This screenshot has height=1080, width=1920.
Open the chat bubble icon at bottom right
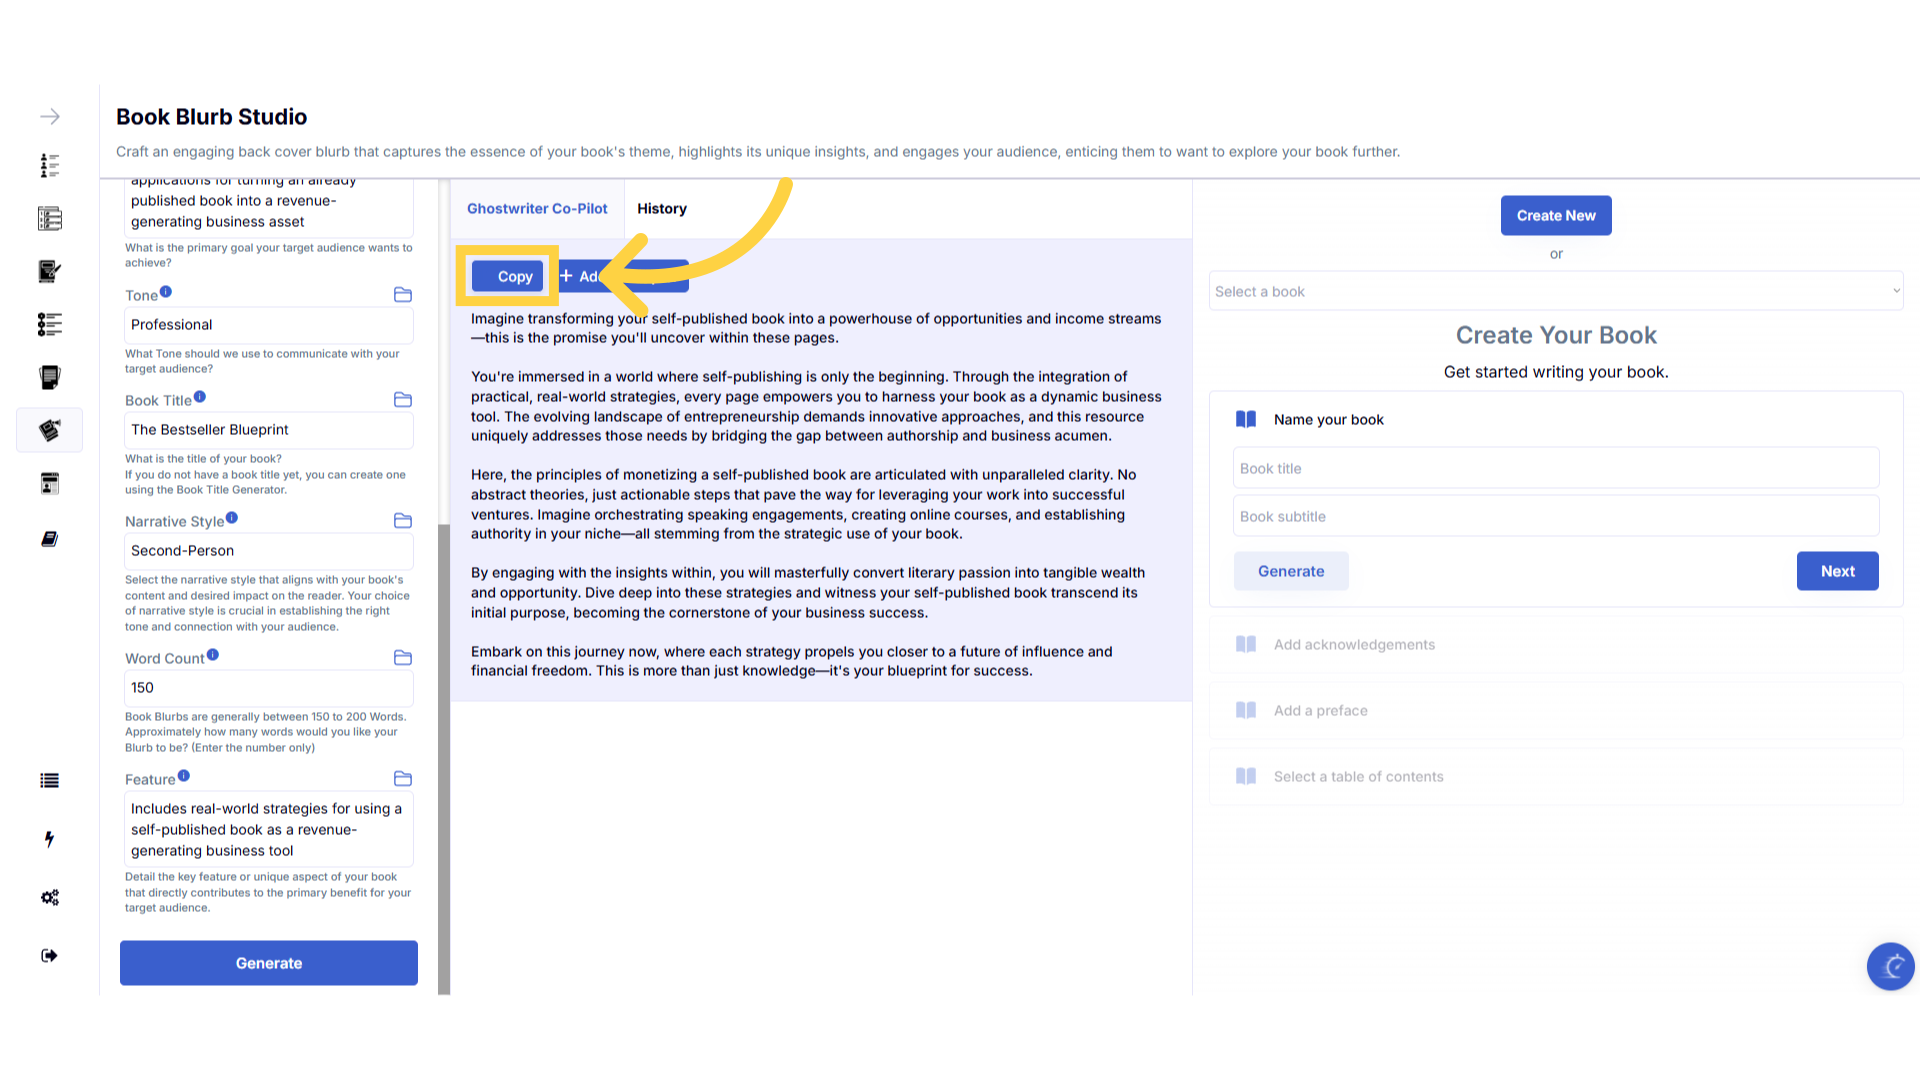pyautogui.click(x=1890, y=967)
